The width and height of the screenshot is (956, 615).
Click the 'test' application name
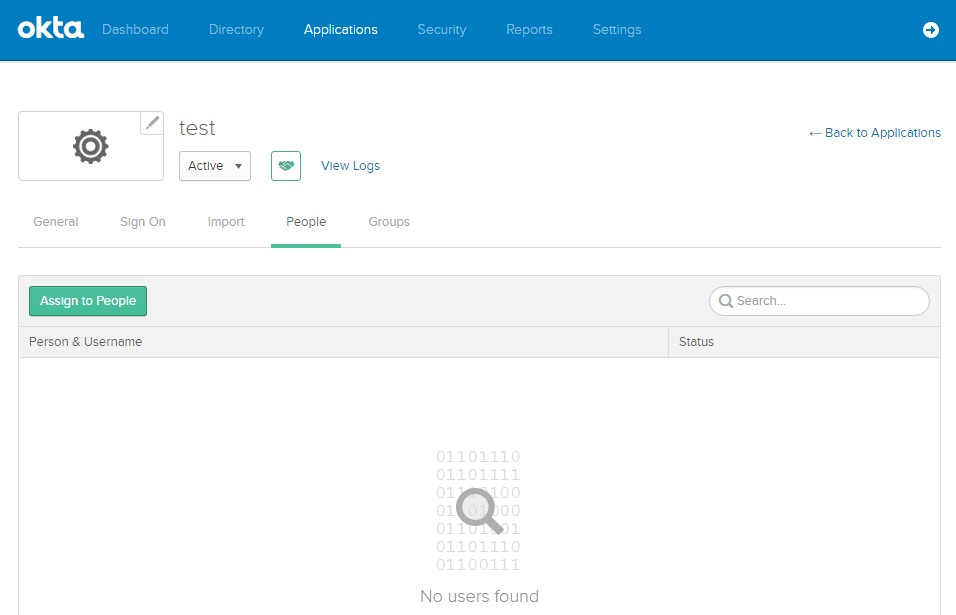pos(197,128)
